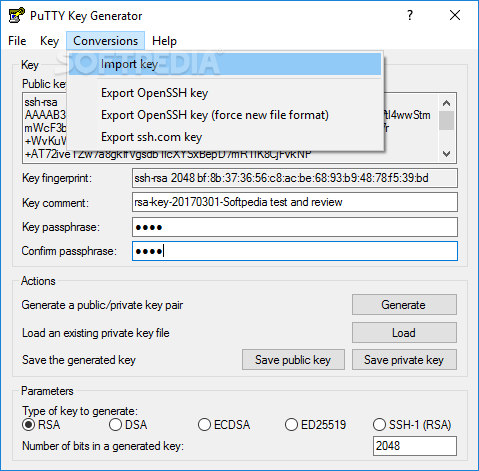Select the ED25519 key type radio button
The height and width of the screenshot is (471, 479).
pyautogui.click(x=291, y=425)
